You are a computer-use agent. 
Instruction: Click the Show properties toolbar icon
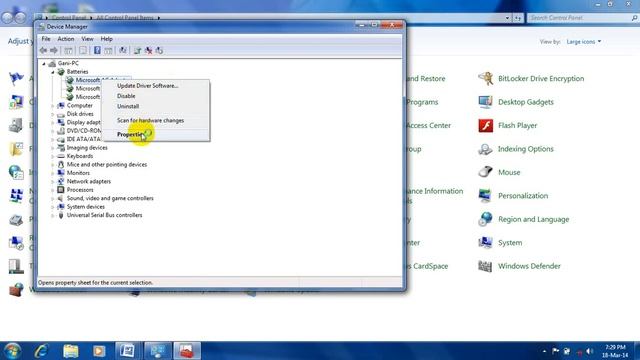83,50
